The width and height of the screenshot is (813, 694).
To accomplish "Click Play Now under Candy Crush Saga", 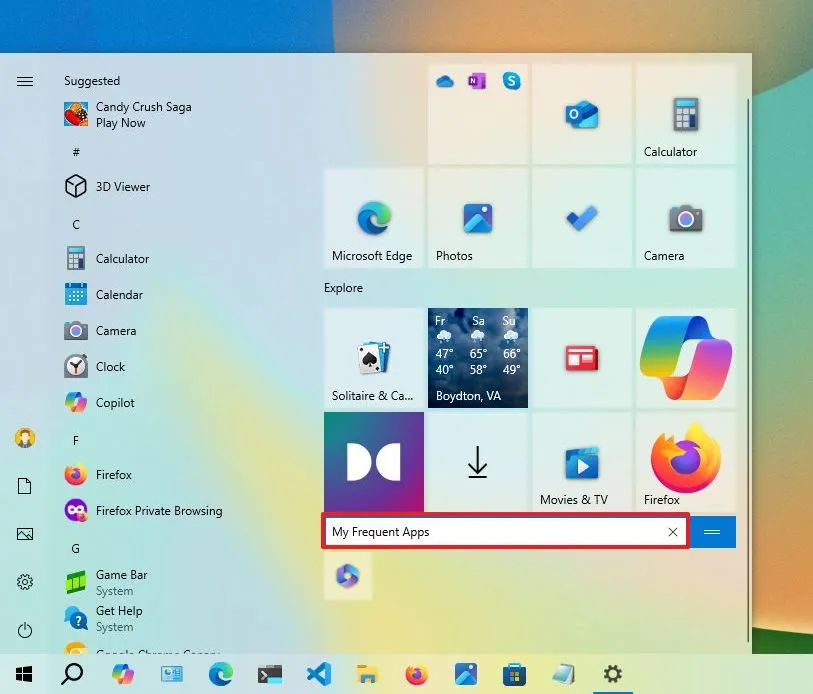I will (121, 122).
